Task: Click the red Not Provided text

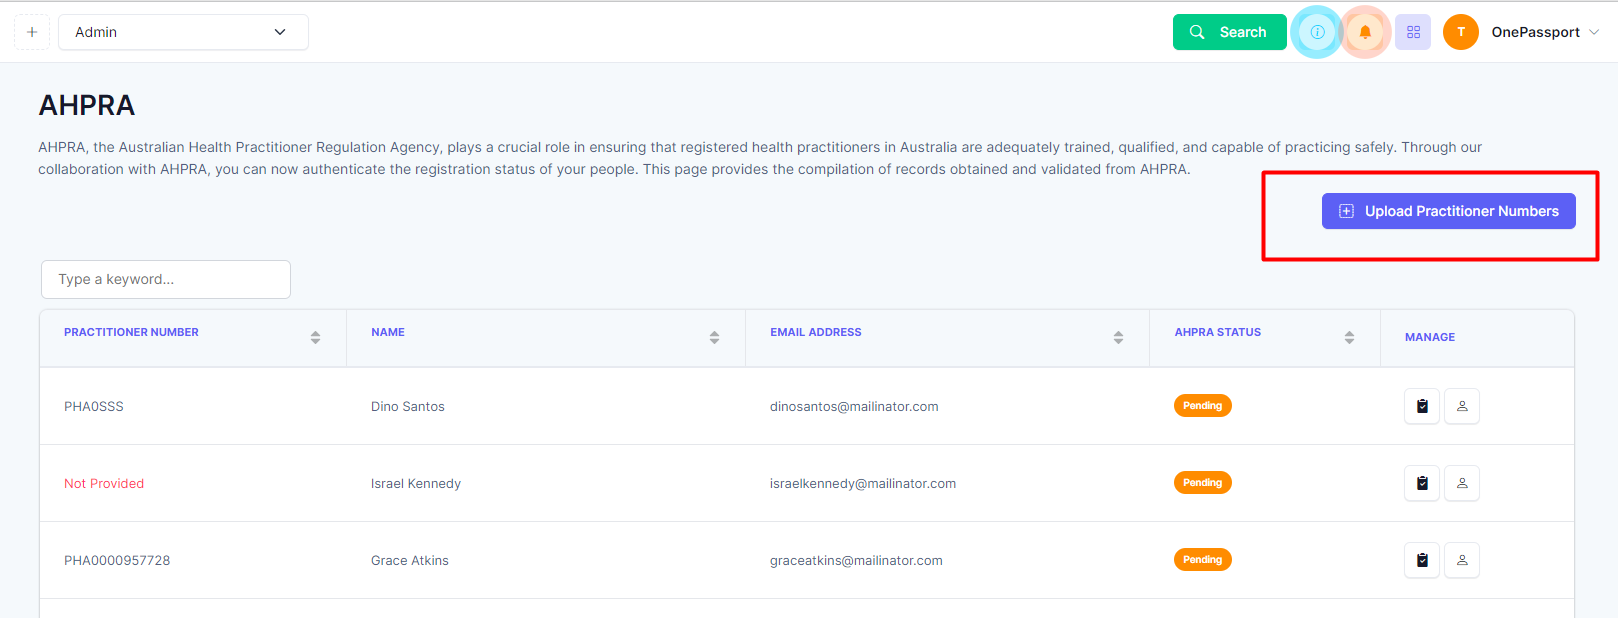Action: [104, 483]
